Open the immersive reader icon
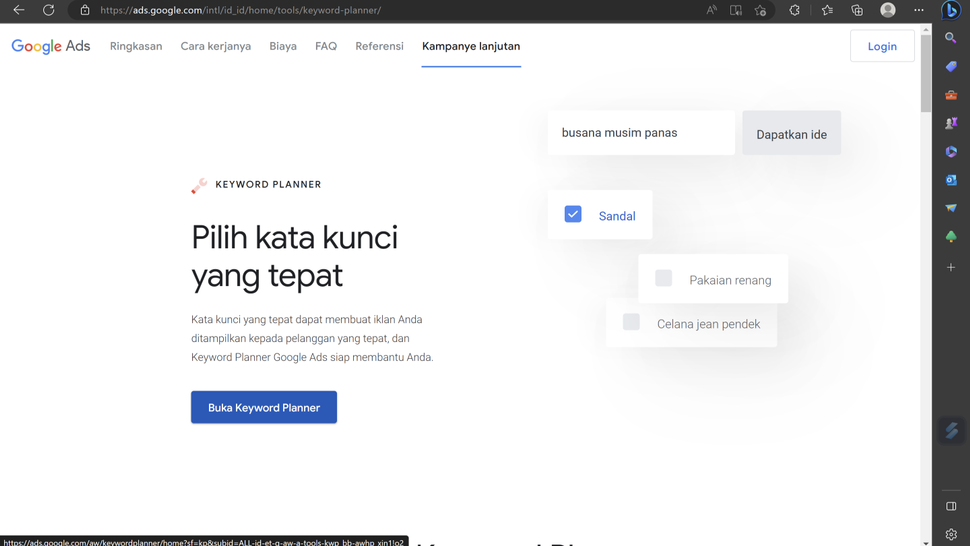The image size is (970, 546). (736, 10)
